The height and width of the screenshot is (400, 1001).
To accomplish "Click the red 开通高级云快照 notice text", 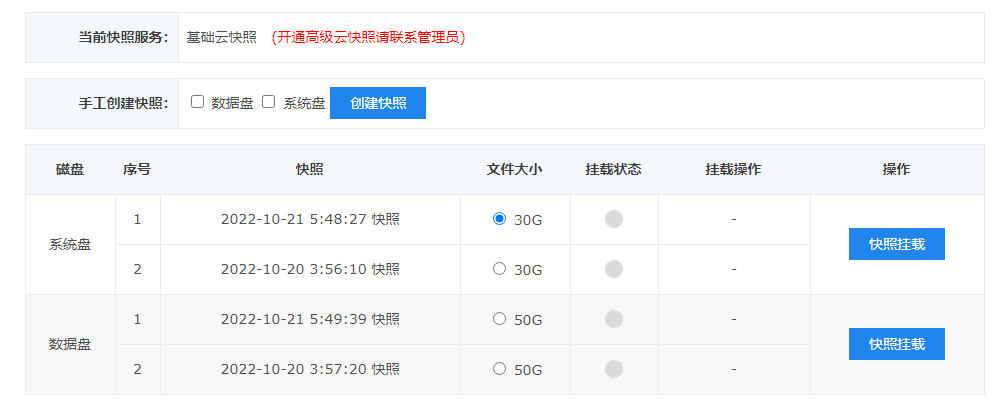I will coord(368,38).
